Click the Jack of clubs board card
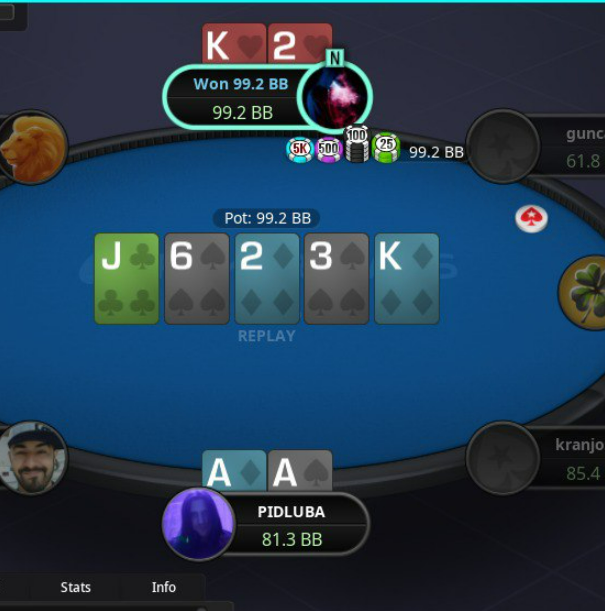This screenshot has height=611, width=605. (127, 279)
